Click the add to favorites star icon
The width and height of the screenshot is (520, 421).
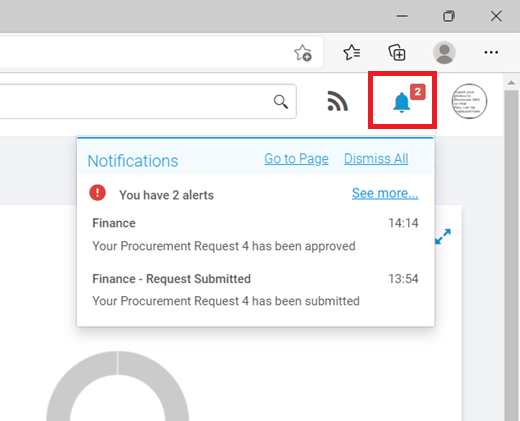pyautogui.click(x=303, y=53)
